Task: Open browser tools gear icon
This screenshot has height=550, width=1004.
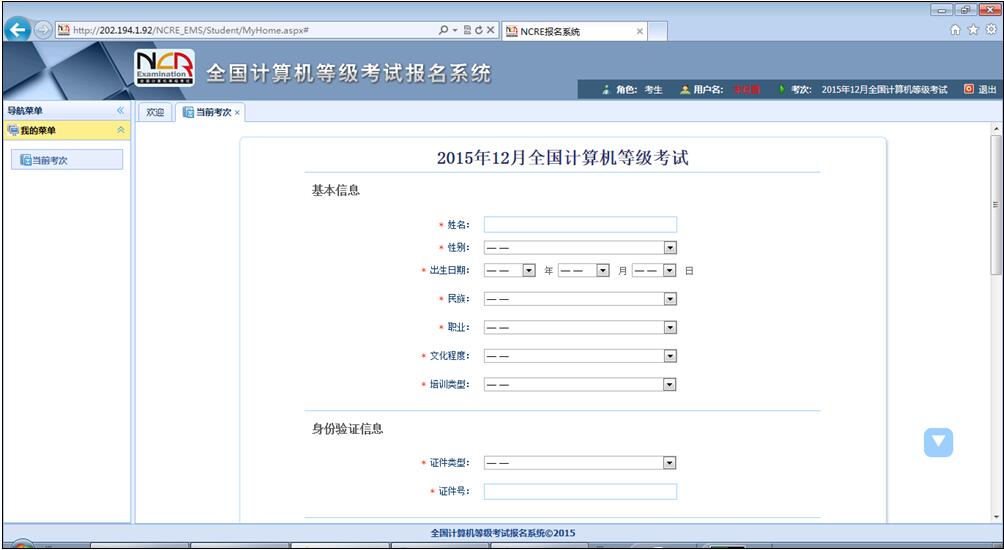Action: 991,30
